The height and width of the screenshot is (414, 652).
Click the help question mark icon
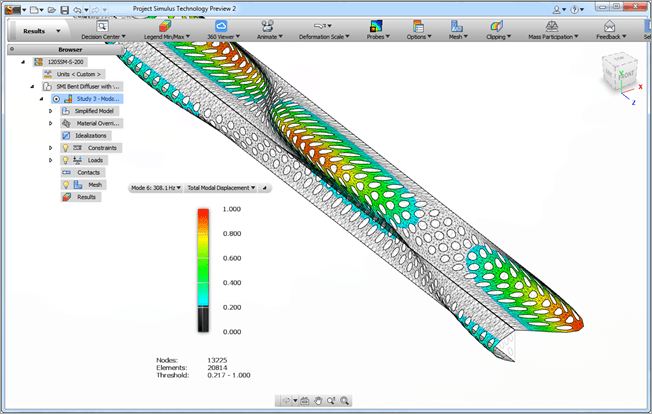click(575, 9)
